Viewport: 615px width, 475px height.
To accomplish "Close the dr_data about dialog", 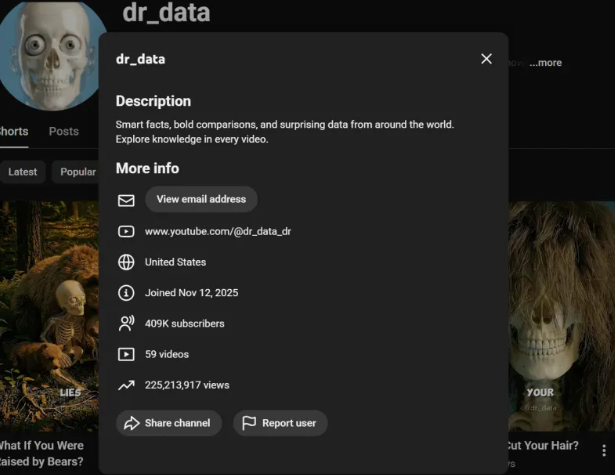I will tap(486, 59).
